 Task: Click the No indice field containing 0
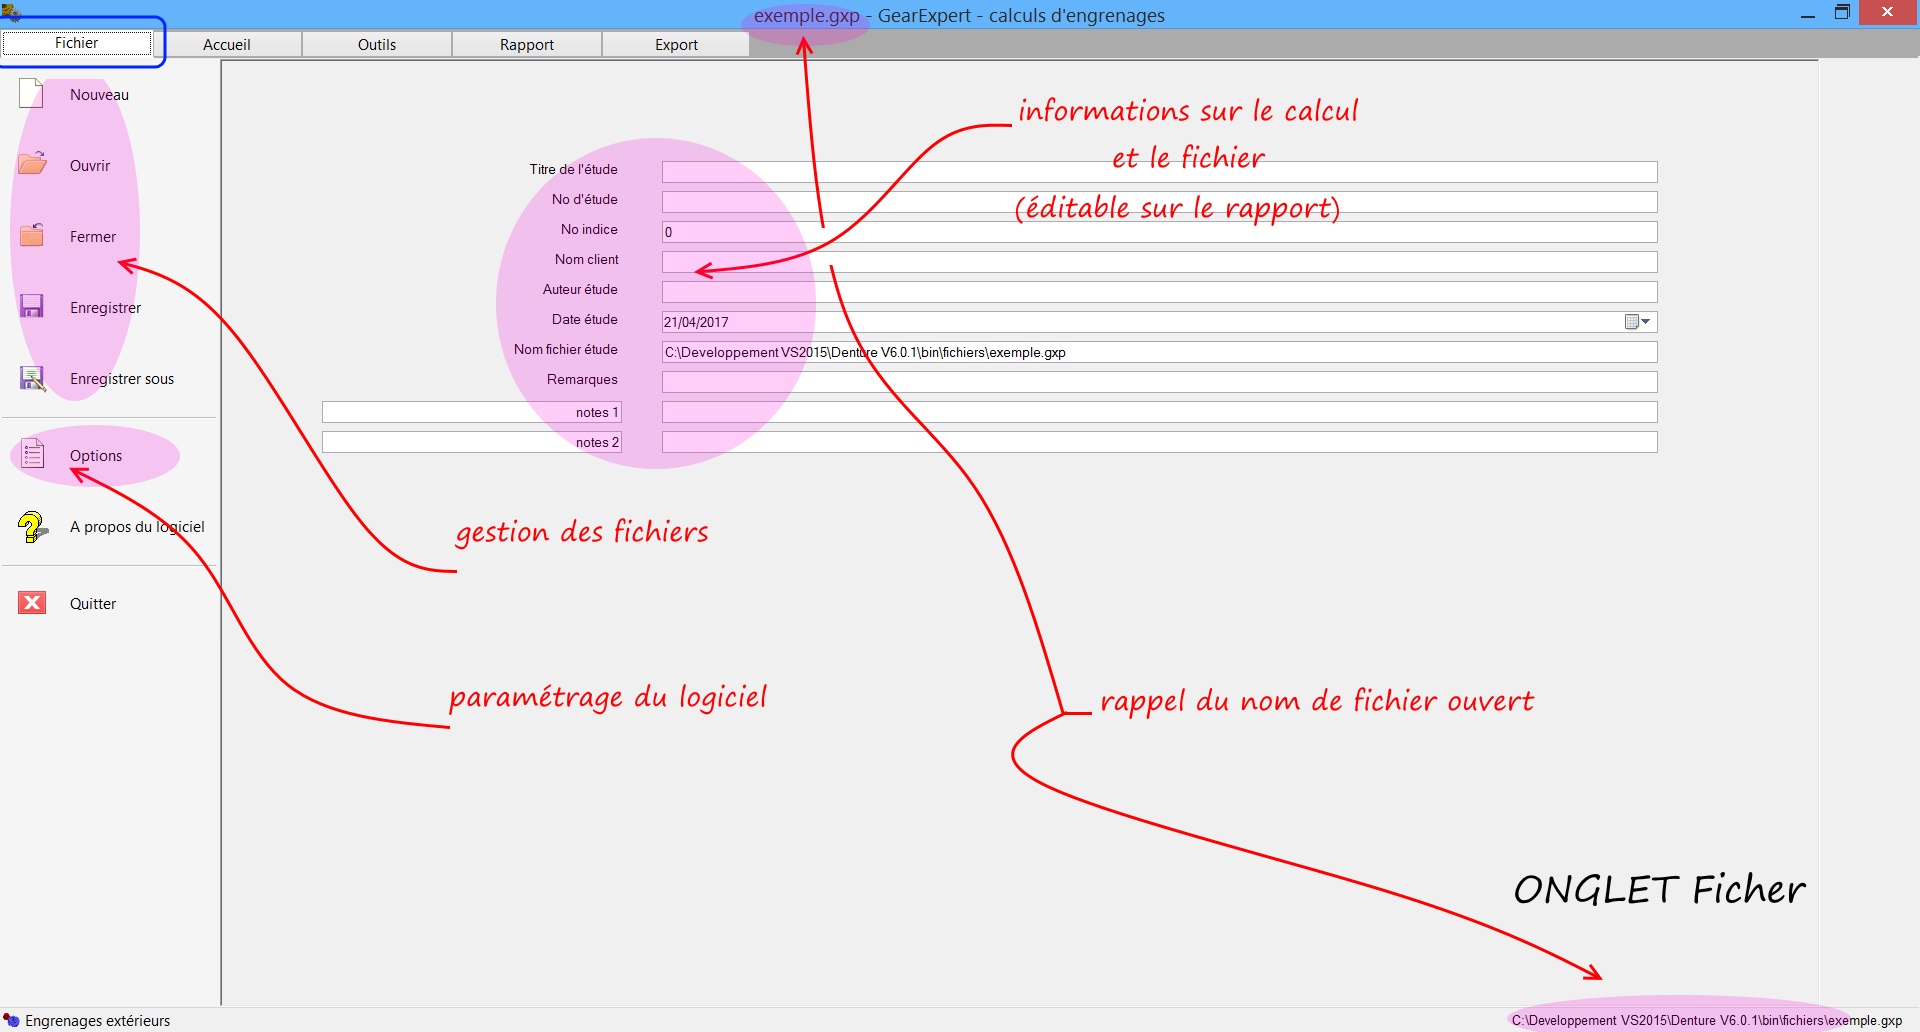(1159, 232)
